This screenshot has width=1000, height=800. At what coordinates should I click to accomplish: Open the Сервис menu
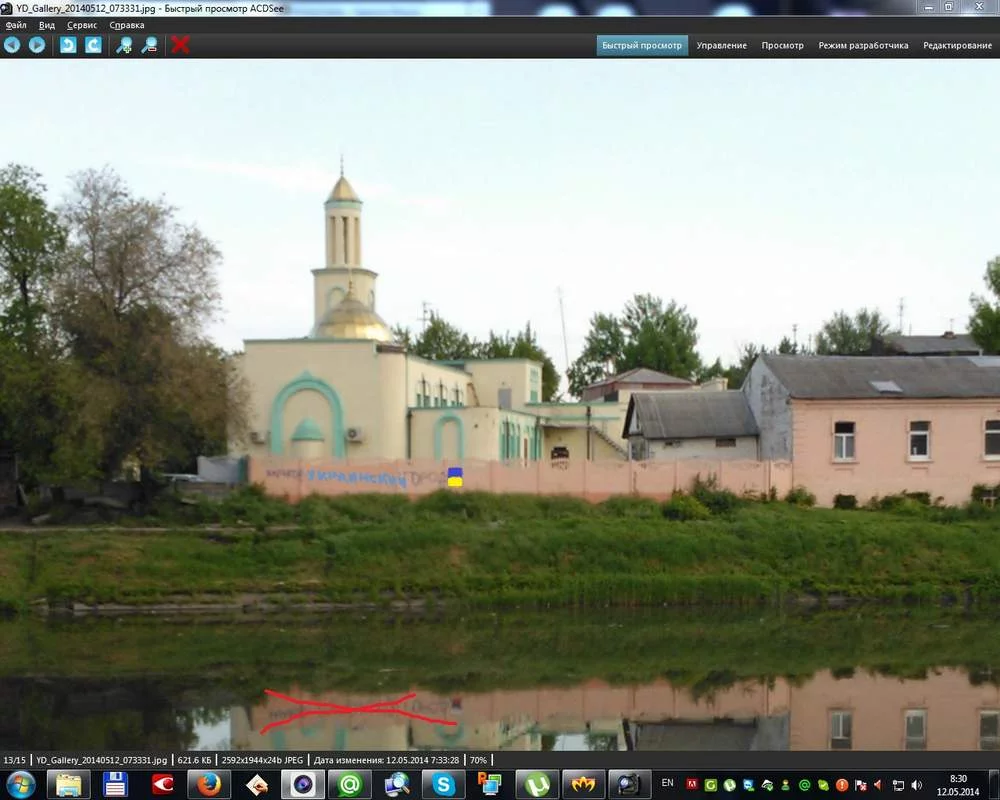[81, 25]
